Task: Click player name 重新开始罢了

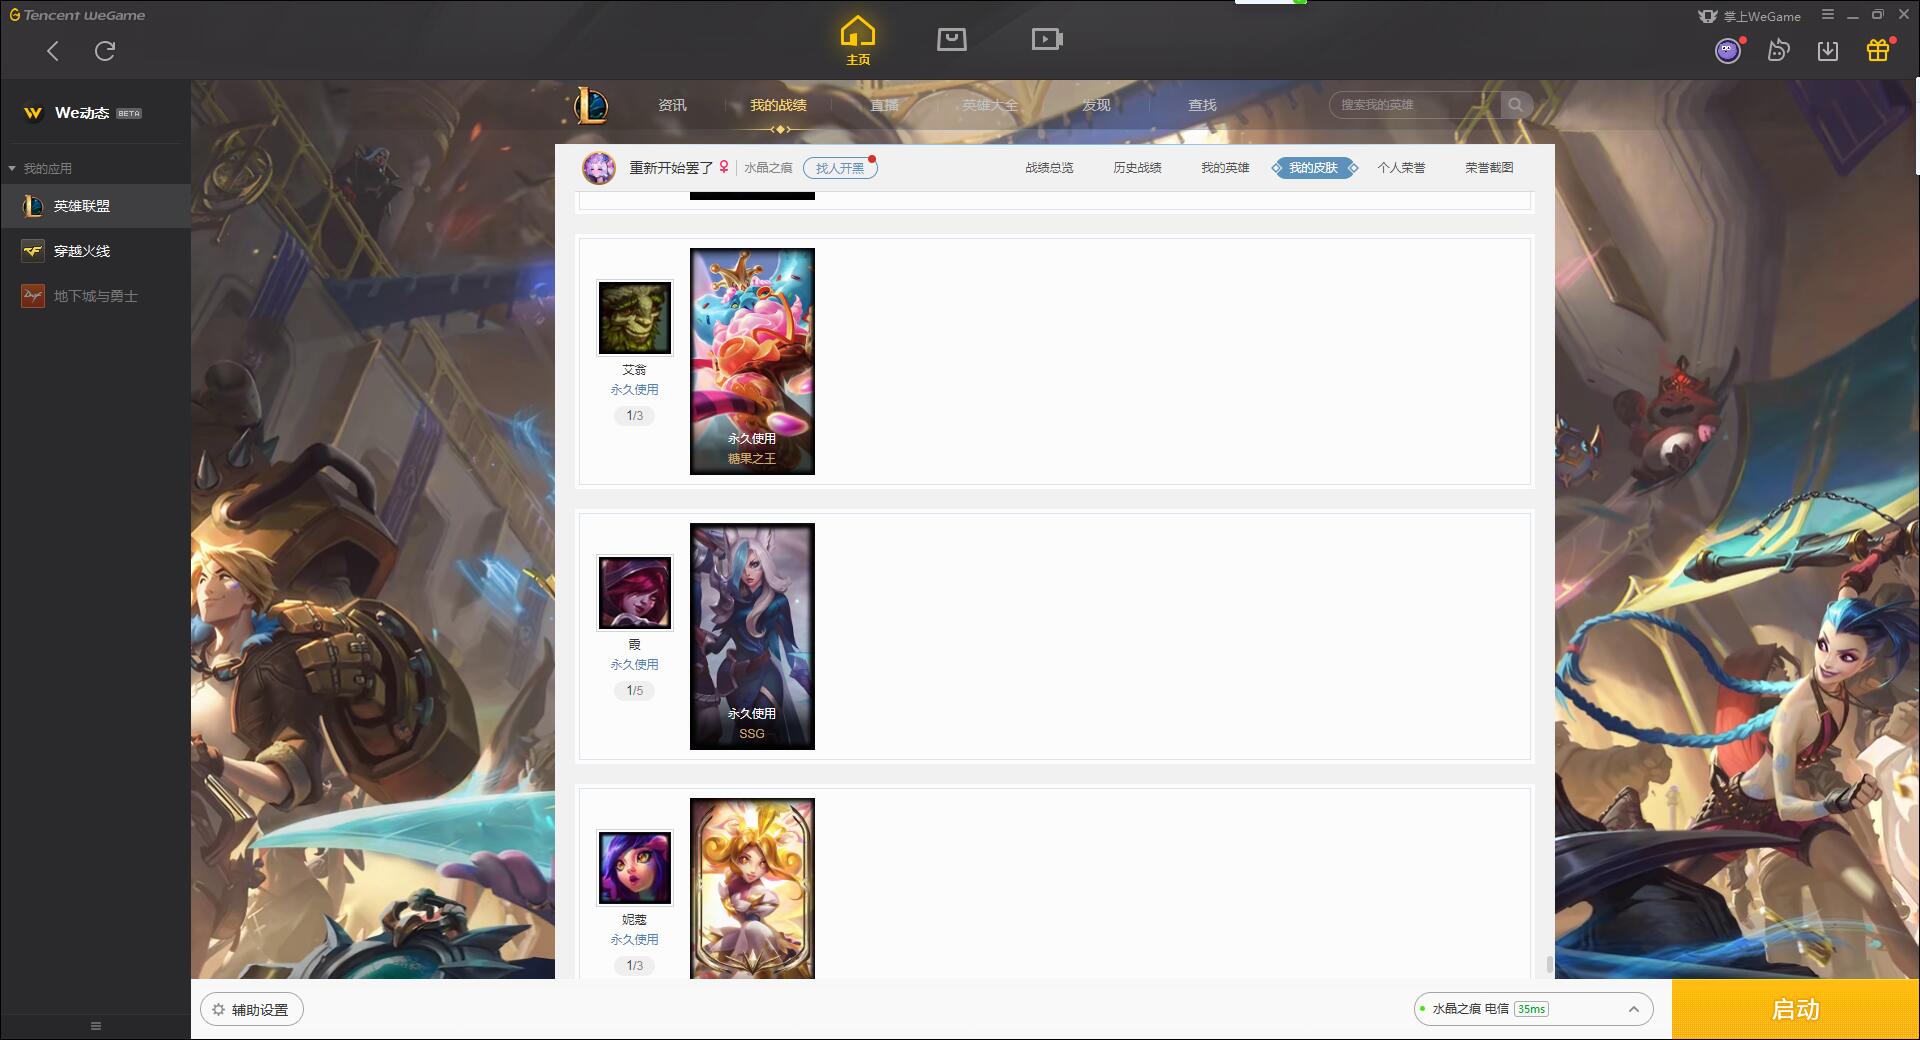Action: tap(670, 168)
